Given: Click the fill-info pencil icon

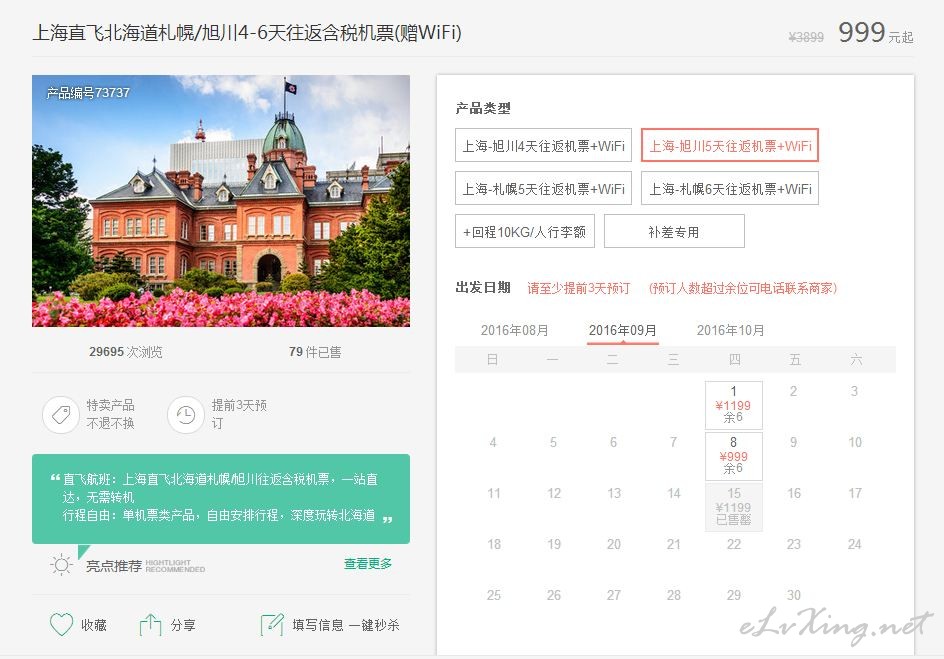Looking at the screenshot, I should (272, 625).
